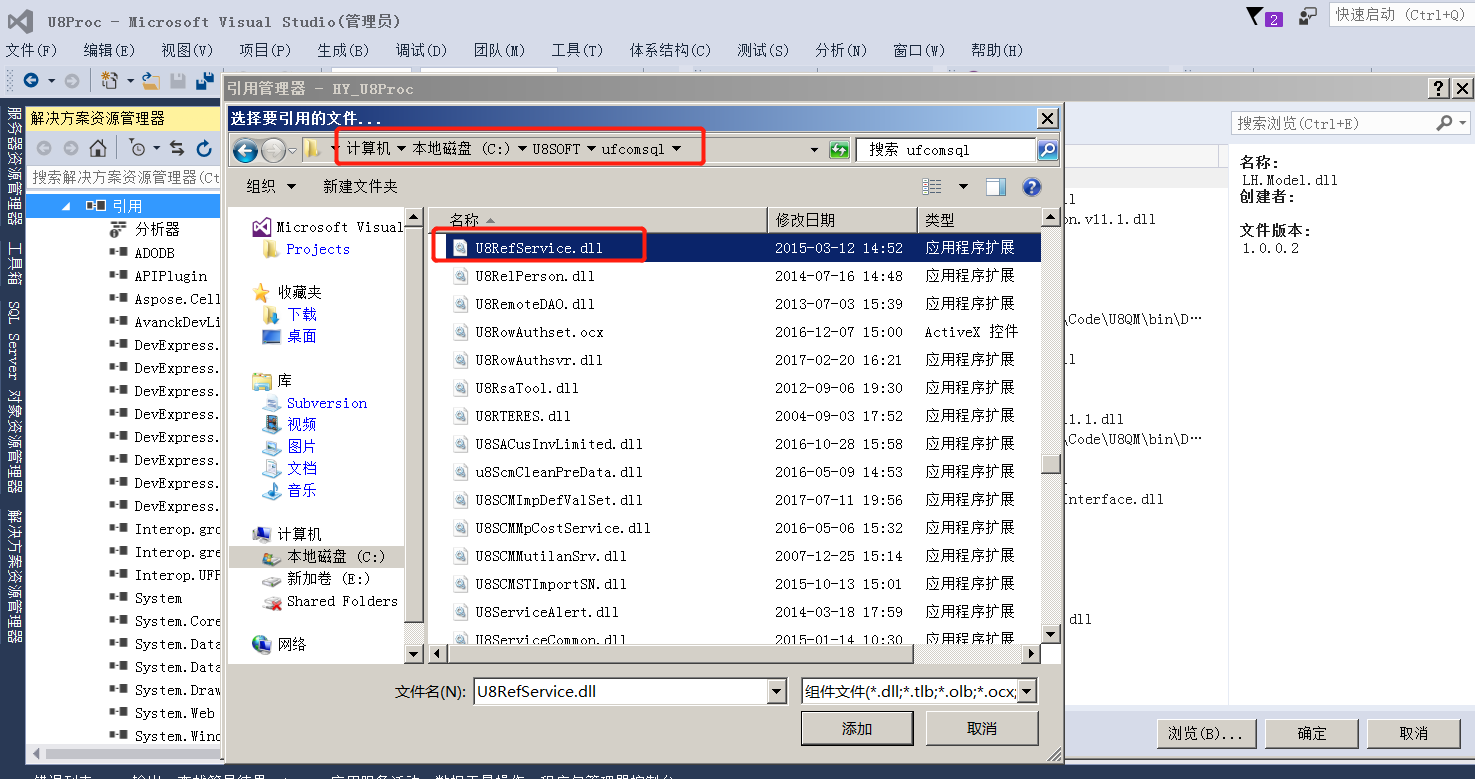Select 新加卷 (E:) in the navigation pane

[x=329, y=578]
